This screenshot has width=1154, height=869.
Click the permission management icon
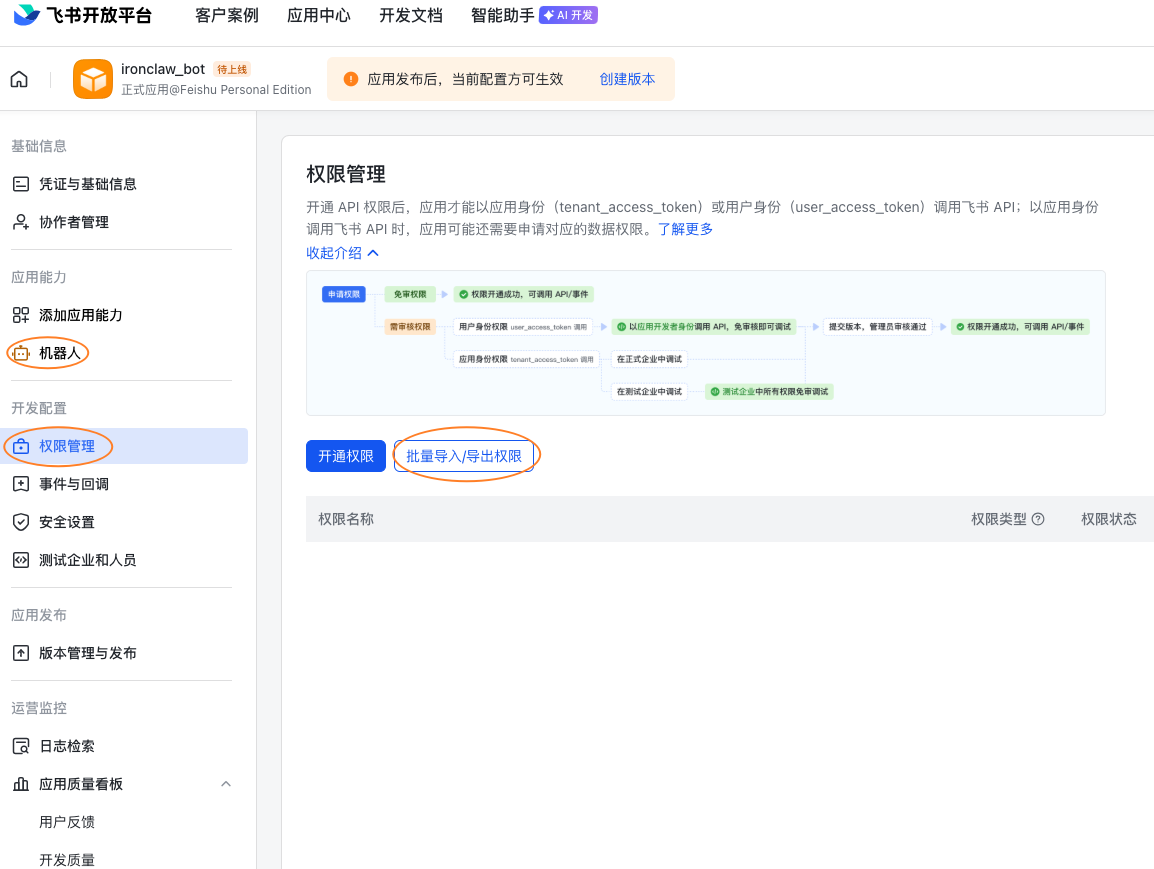21,446
